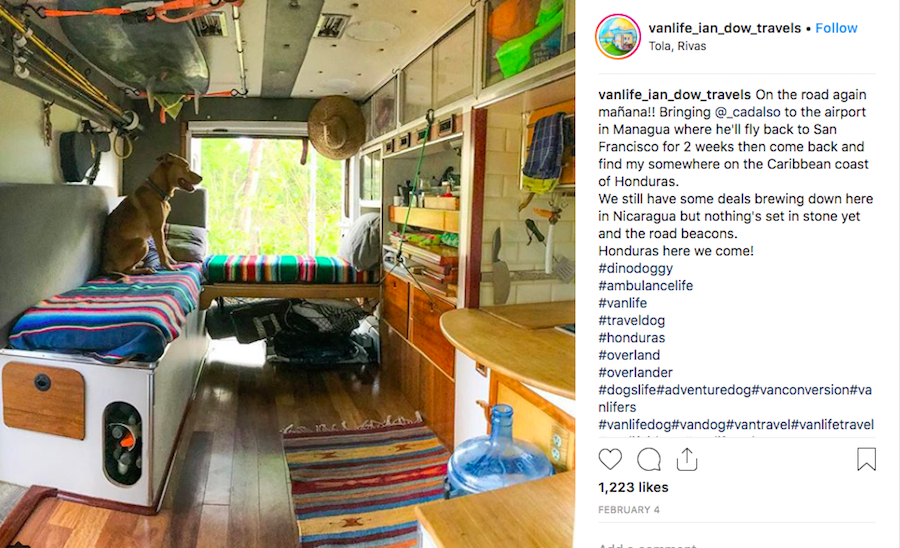View #overlander hashtag posts
Viewport: 900px width, 548px height.
635,372
